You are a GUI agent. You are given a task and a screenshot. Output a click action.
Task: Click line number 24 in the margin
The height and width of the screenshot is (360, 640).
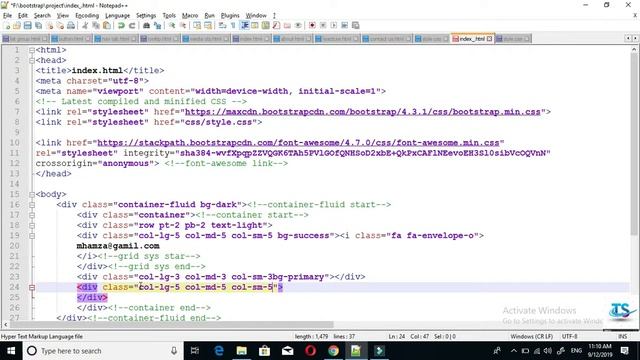[14, 287]
